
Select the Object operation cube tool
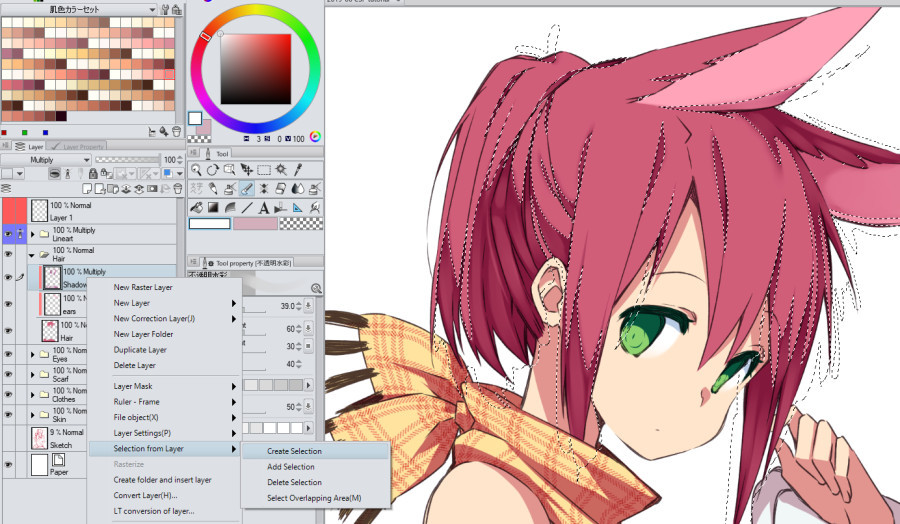[230, 169]
